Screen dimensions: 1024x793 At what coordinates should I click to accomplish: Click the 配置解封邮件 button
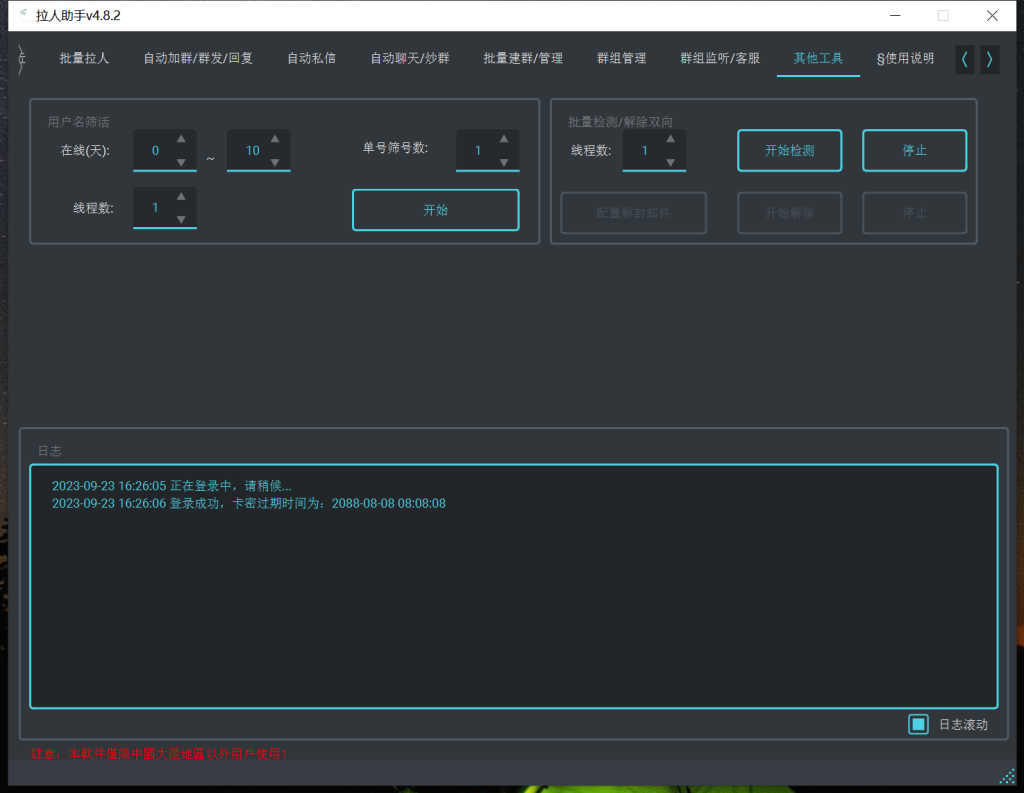(x=633, y=213)
